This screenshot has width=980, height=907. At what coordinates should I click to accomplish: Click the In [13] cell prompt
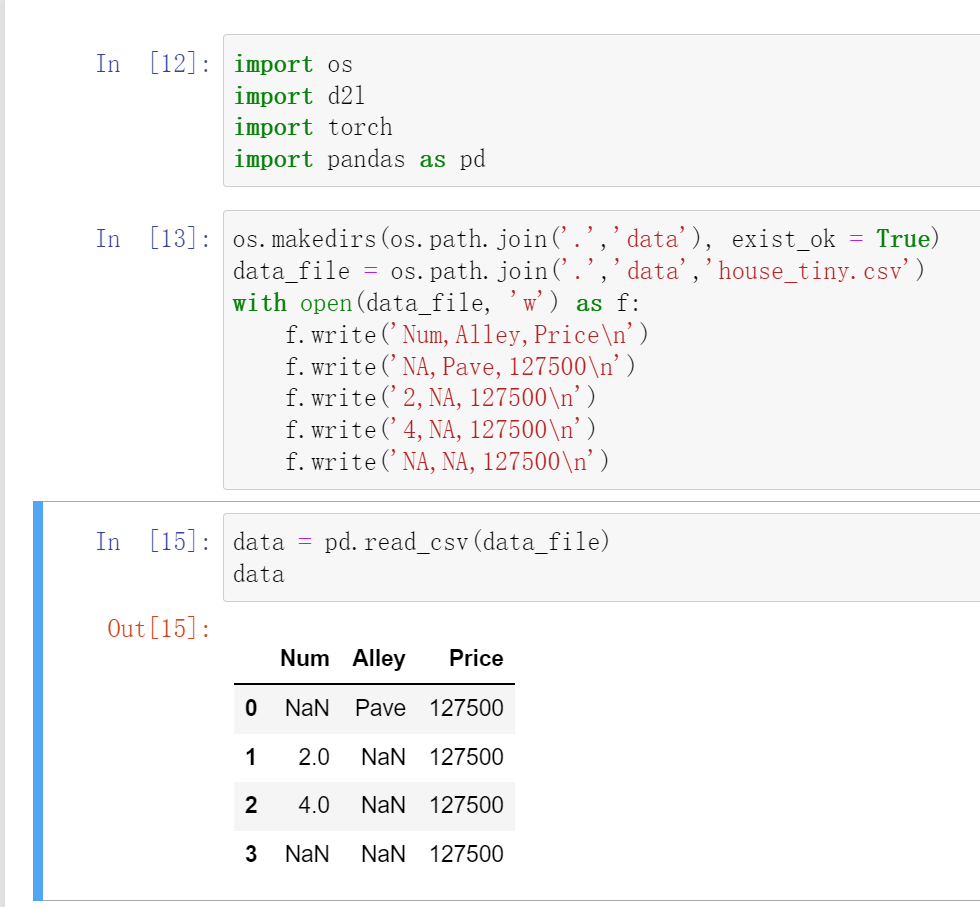(x=153, y=239)
